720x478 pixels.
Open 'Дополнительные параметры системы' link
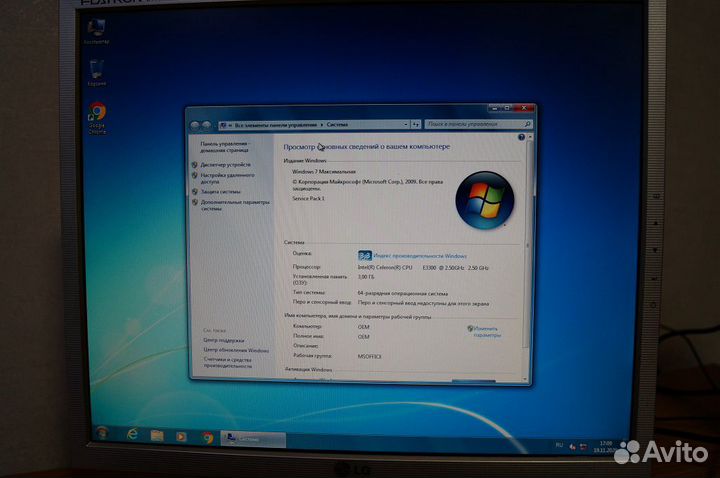(235, 205)
